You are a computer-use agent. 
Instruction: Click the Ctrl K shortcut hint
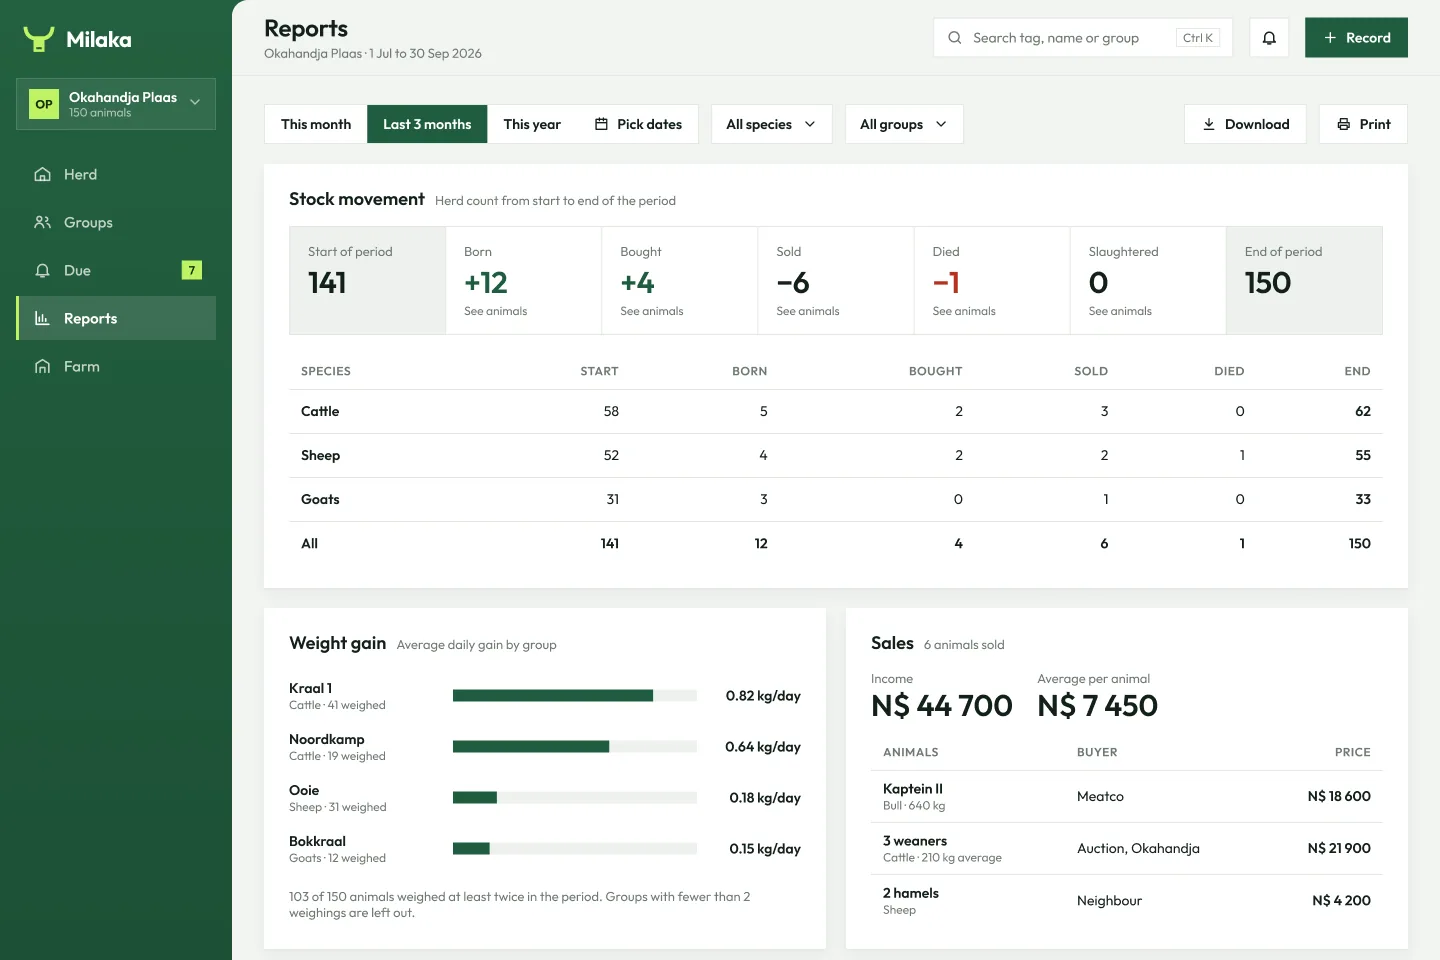tap(1198, 38)
